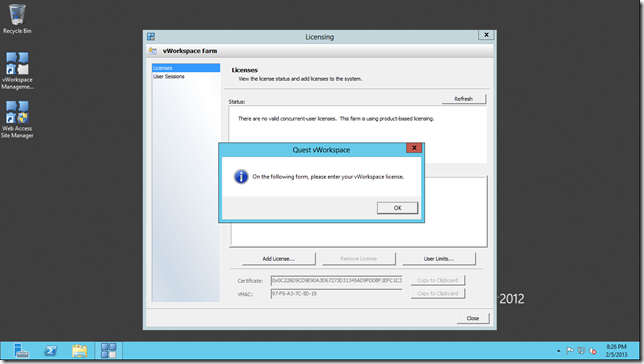Open the taskbar clock and date

pyautogui.click(x=616, y=350)
